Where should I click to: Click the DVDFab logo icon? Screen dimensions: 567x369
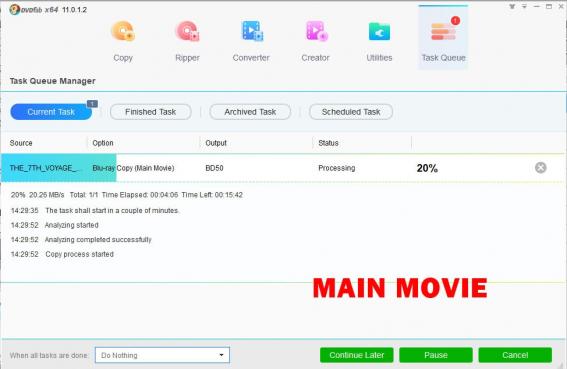[x=14, y=9]
